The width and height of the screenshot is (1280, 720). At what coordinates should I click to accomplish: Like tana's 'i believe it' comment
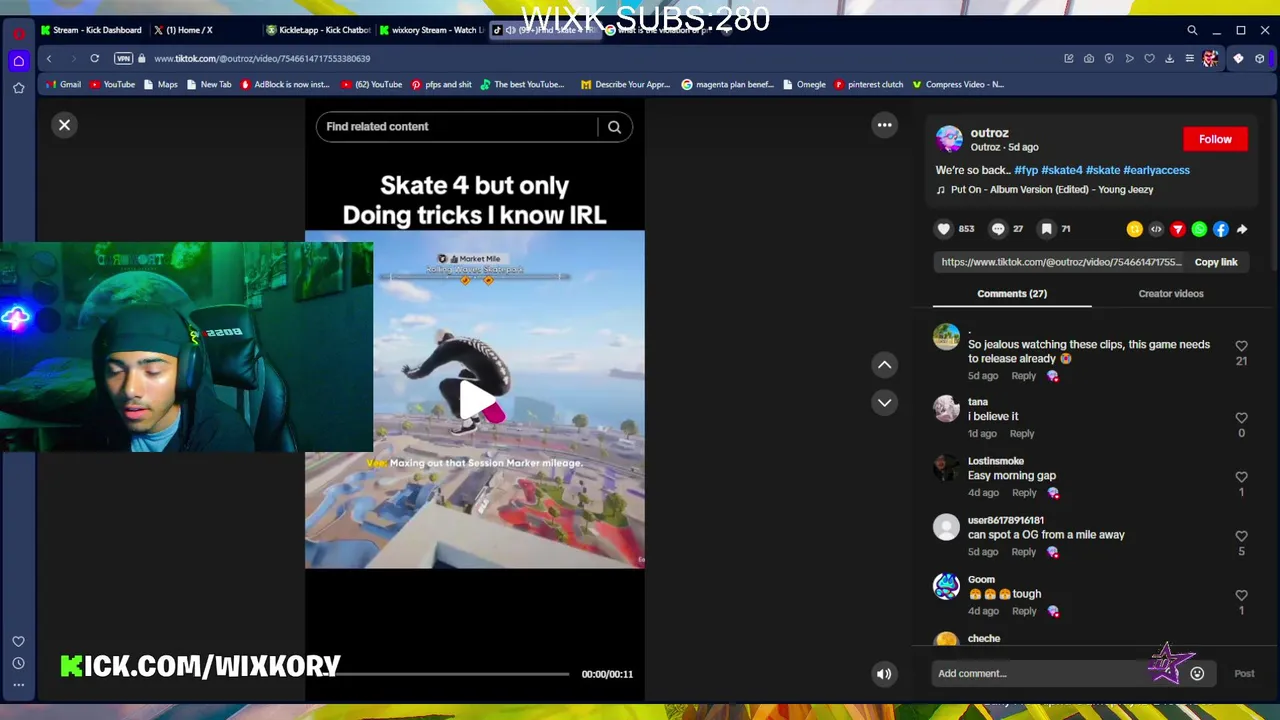pos(1241,418)
